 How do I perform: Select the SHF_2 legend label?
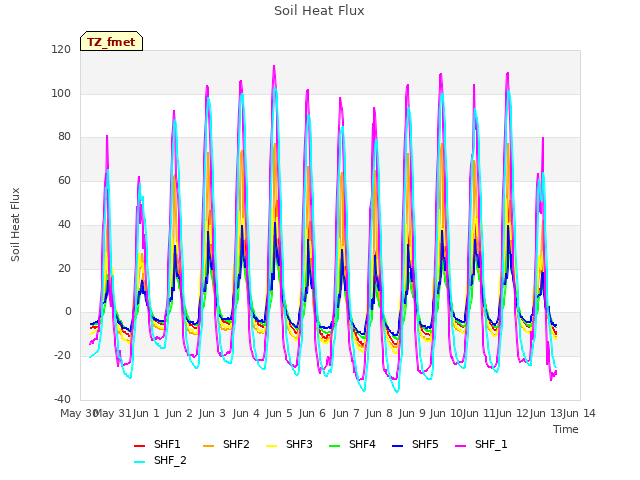(170, 460)
